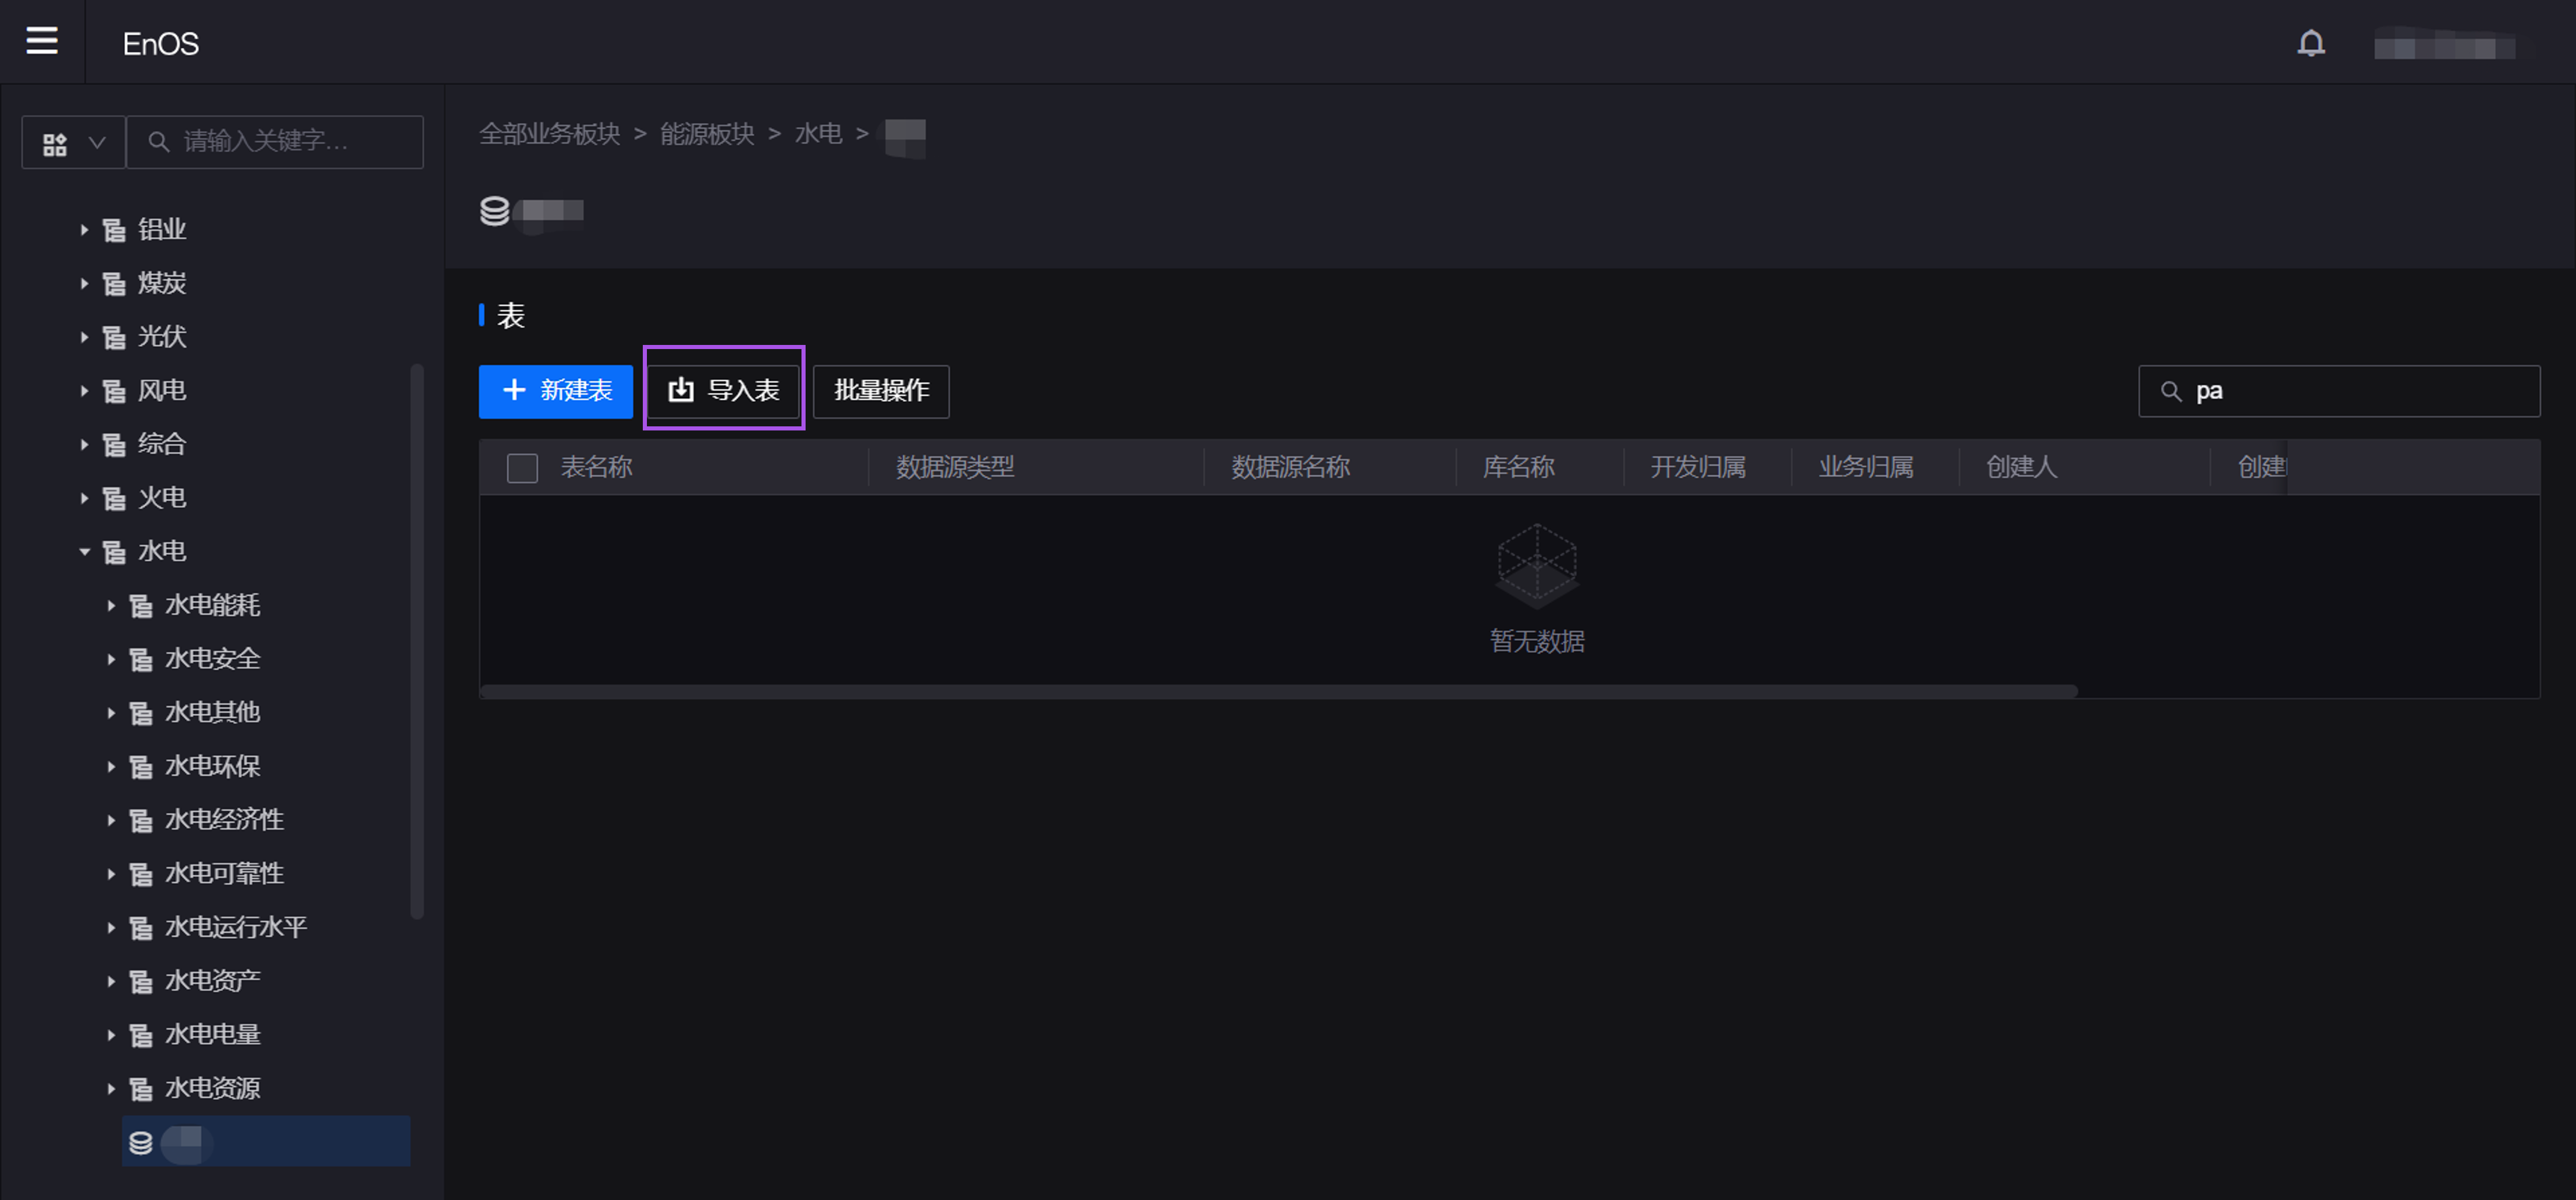Click the folder icon beside 煤炭
This screenshot has height=1200, width=2576.
[x=114, y=284]
